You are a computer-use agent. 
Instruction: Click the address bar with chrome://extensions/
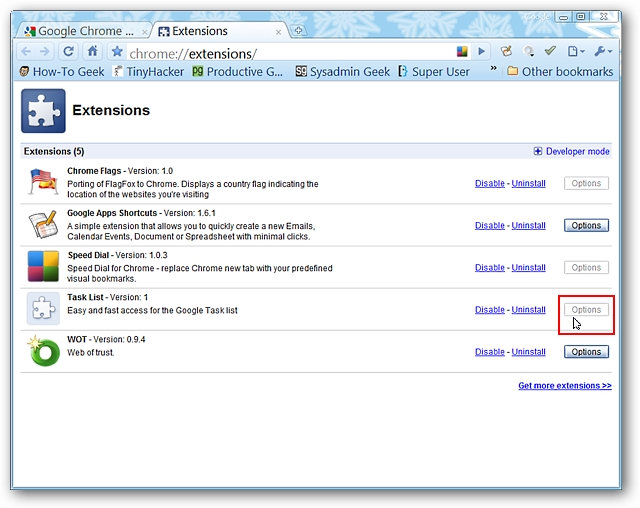pos(290,53)
